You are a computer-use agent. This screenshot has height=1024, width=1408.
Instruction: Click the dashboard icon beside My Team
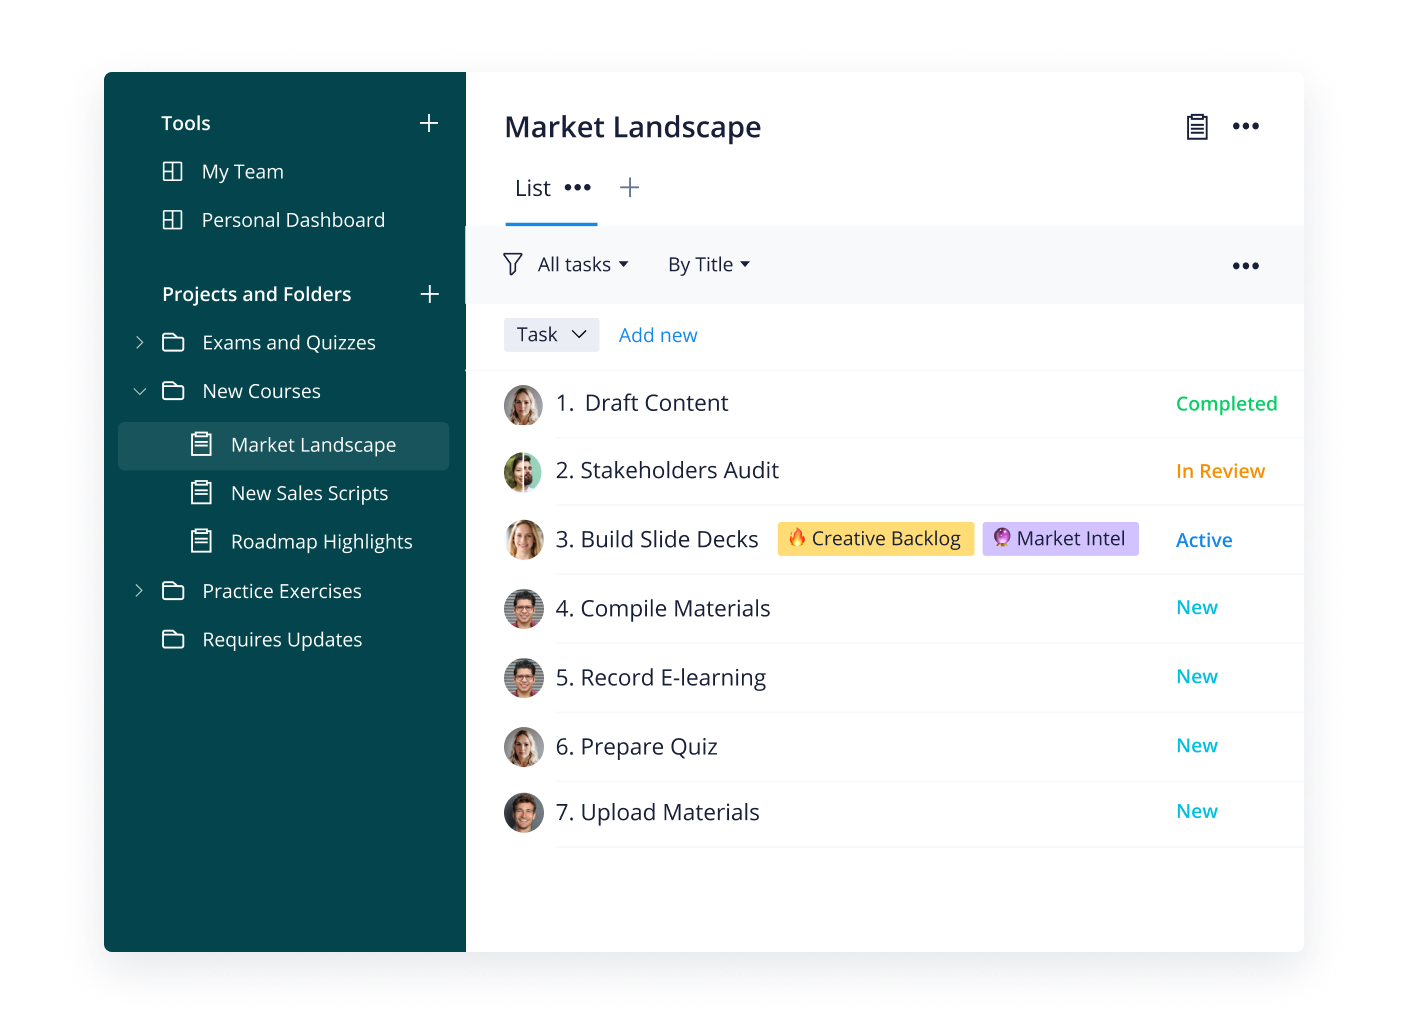(x=172, y=171)
